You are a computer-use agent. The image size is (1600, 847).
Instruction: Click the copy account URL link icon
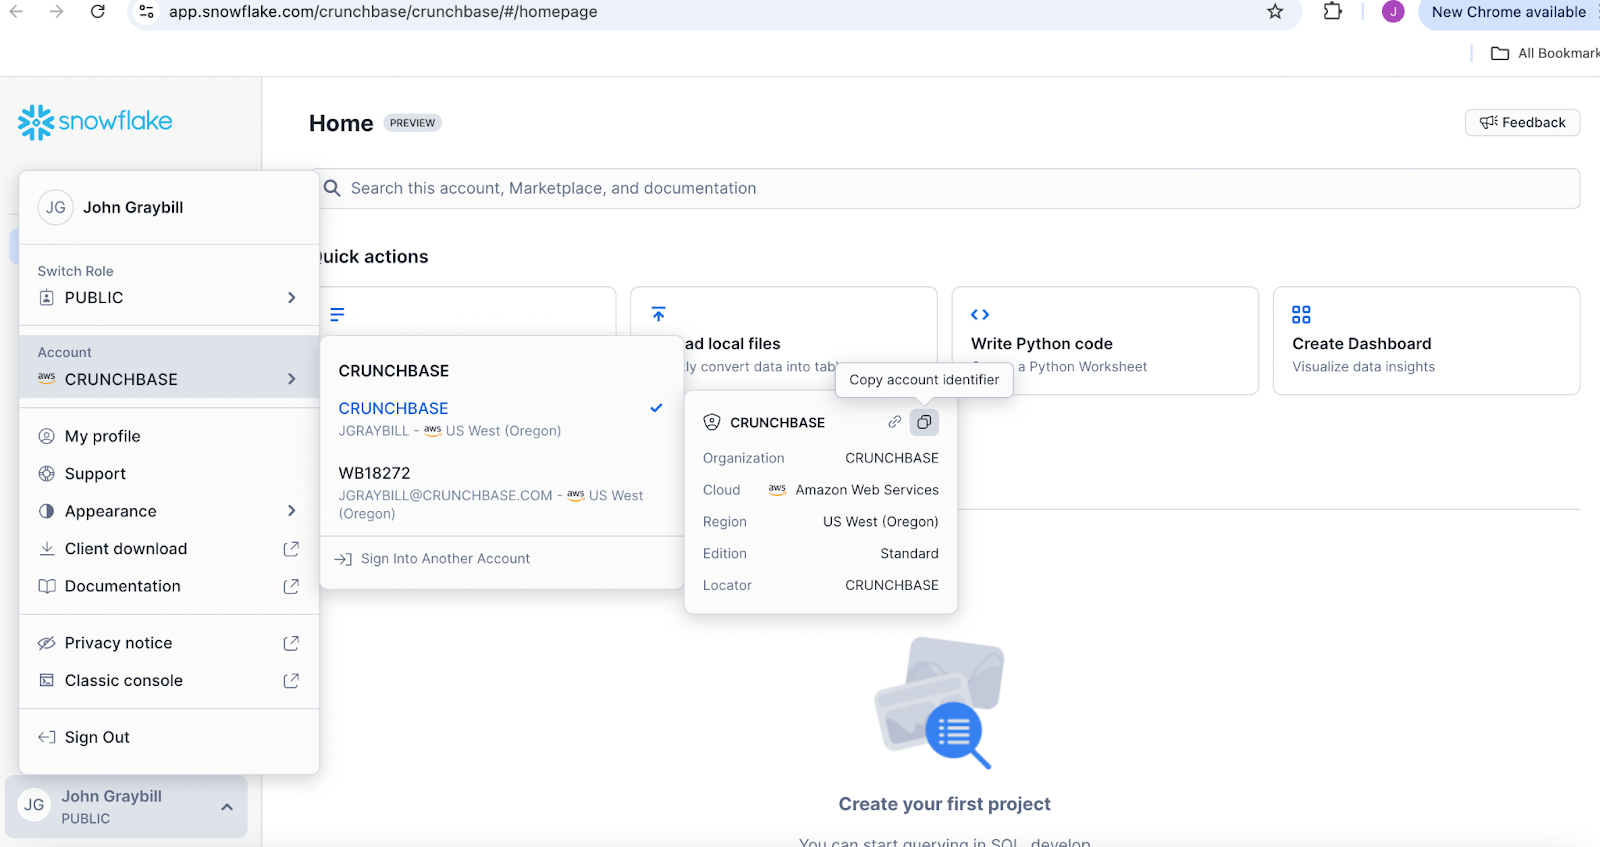click(895, 422)
